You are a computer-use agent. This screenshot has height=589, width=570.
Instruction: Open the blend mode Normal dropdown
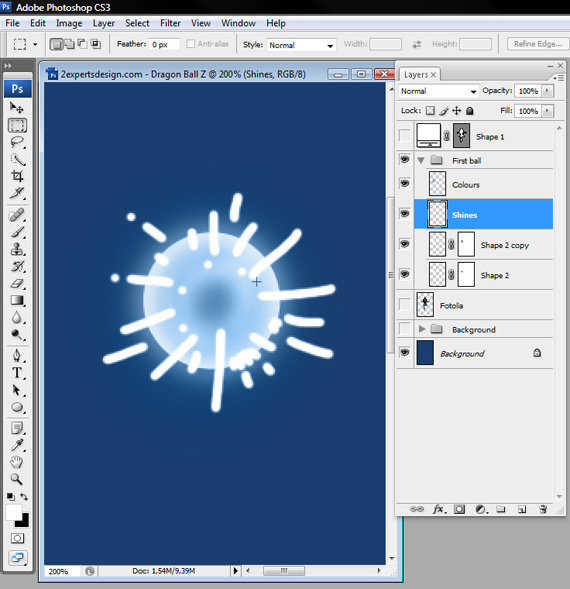coord(438,91)
